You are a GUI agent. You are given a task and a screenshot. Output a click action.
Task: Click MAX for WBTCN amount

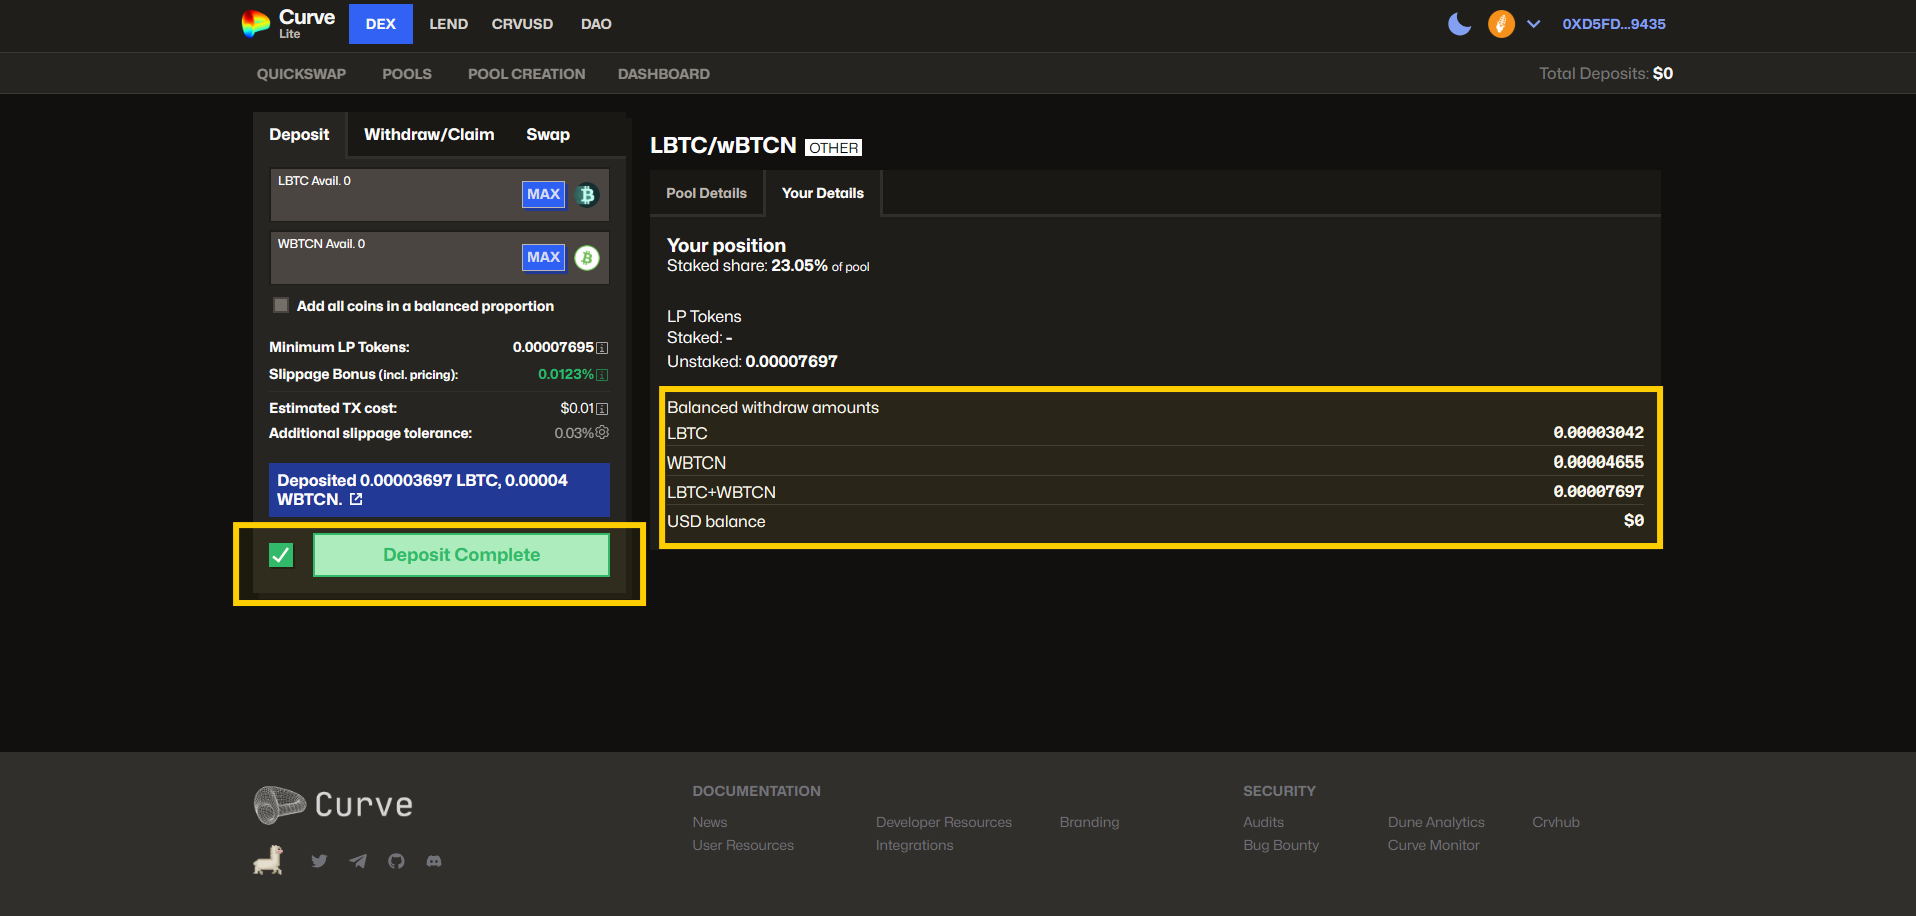tap(544, 258)
